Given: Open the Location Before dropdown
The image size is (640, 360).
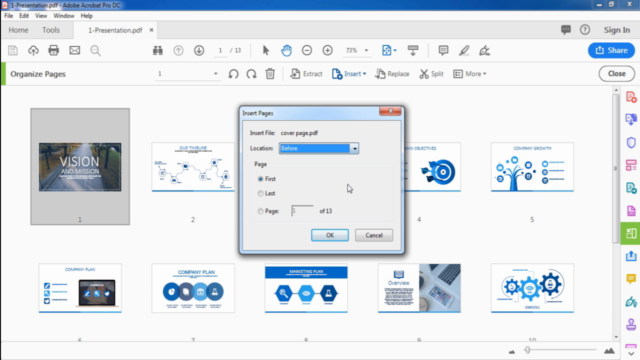Looking at the screenshot, I should pyautogui.click(x=319, y=148).
